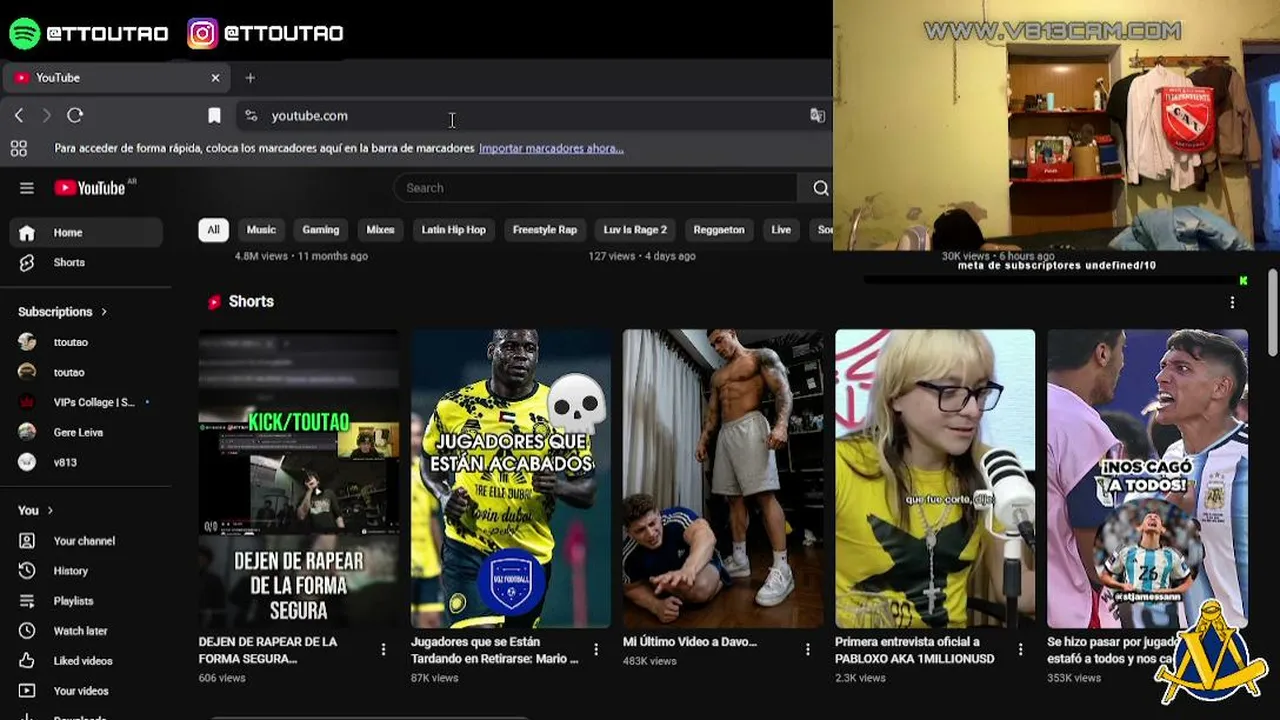Click the browser forward arrow
Image resolution: width=1280 pixels, height=720 pixels.
point(46,116)
